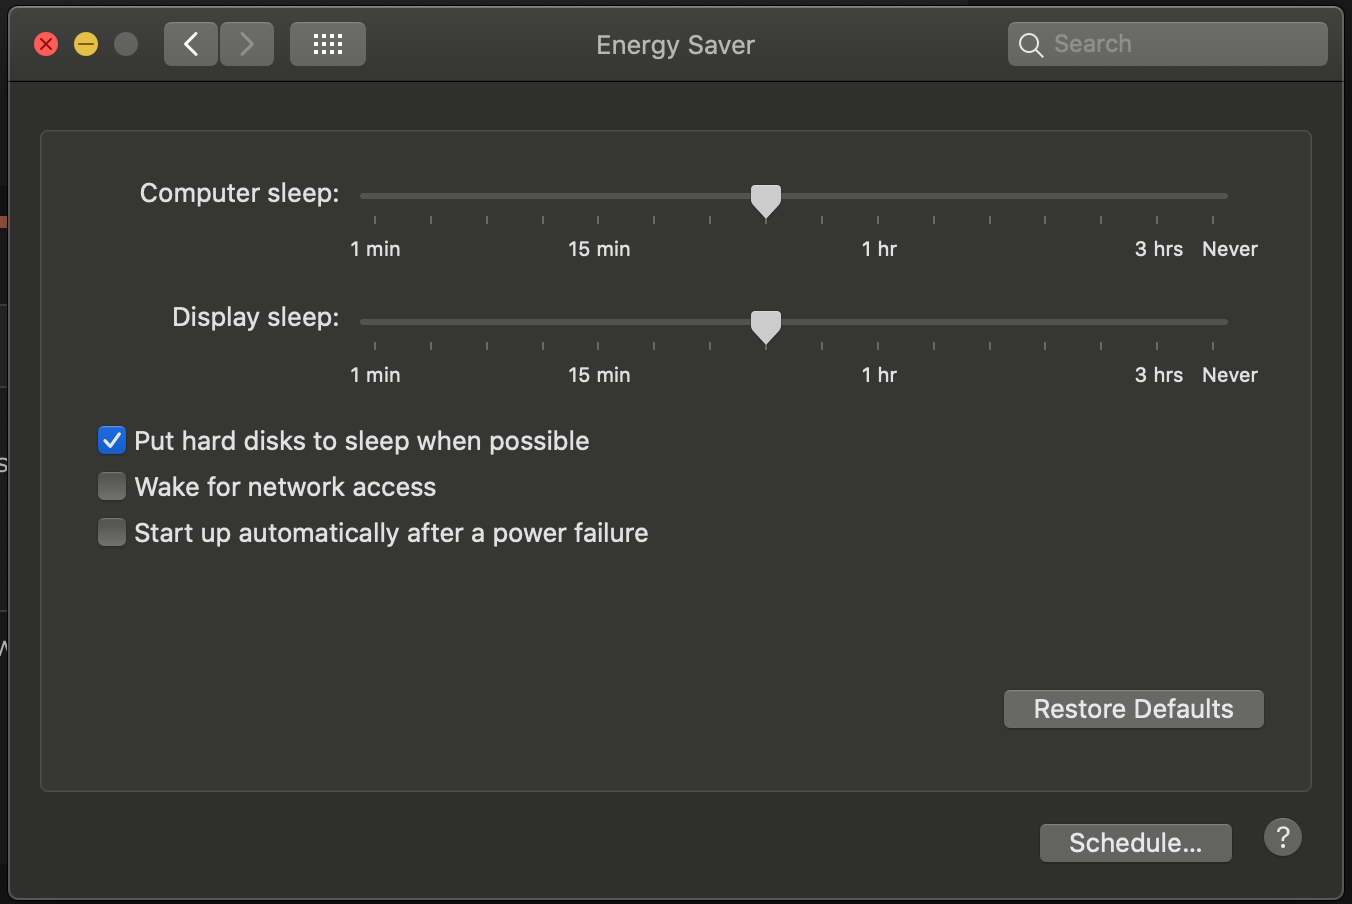Enable Wake for network access
Screen dimensions: 1352x904
[112, 487]
